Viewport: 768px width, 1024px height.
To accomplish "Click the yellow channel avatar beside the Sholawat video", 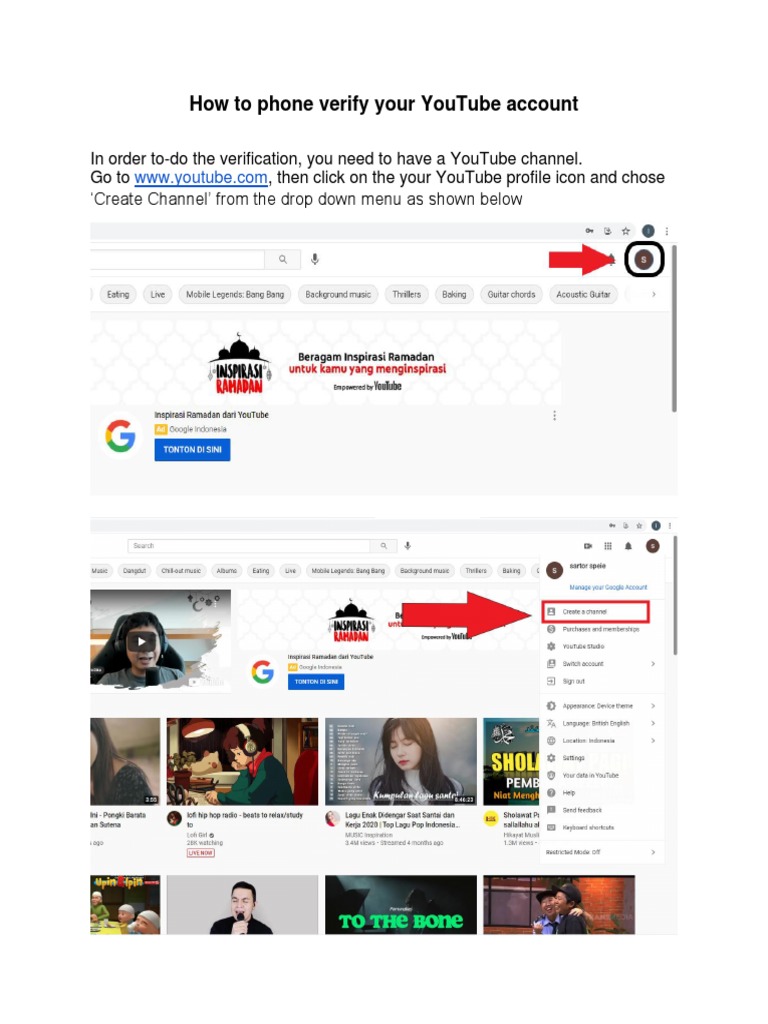I will 490,819.
